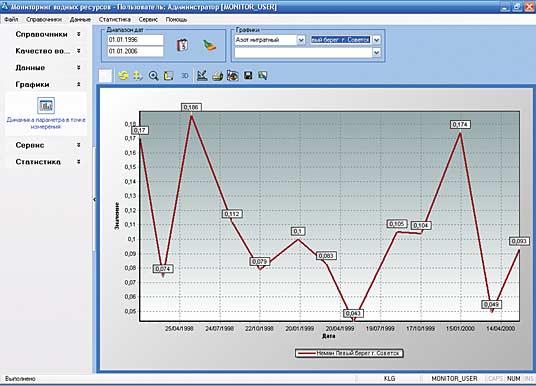Collapse the Графики sidebar section chevron
Image resolution: width=536 pixels, height=386 pixels.
(79, 84)
